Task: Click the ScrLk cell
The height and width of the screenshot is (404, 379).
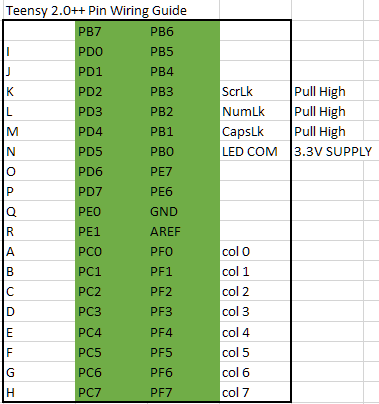Action: [255, 91]
